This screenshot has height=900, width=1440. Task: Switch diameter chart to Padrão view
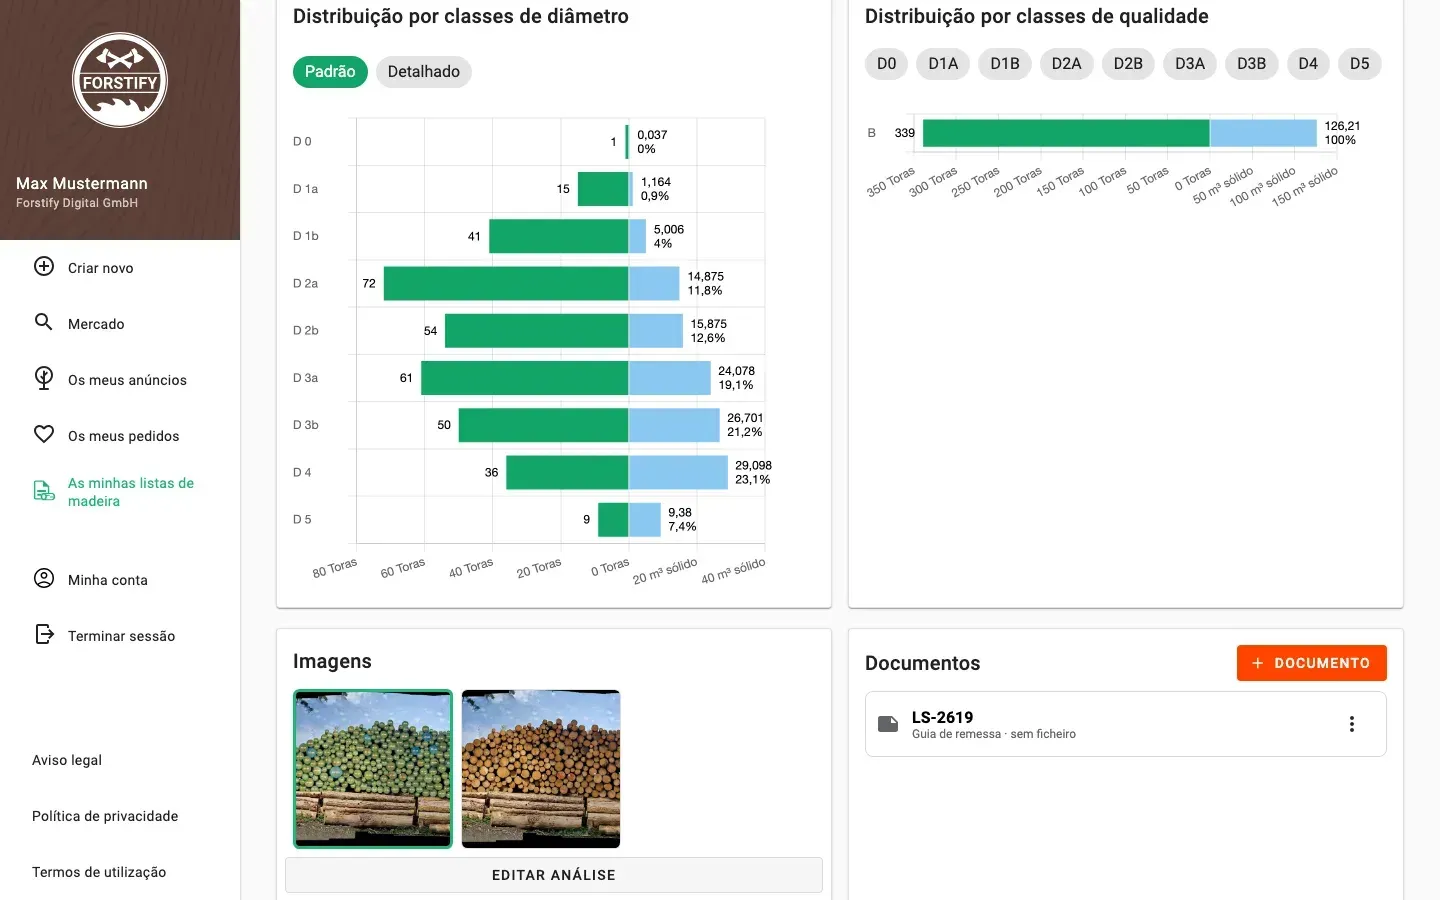coord(330,72)
